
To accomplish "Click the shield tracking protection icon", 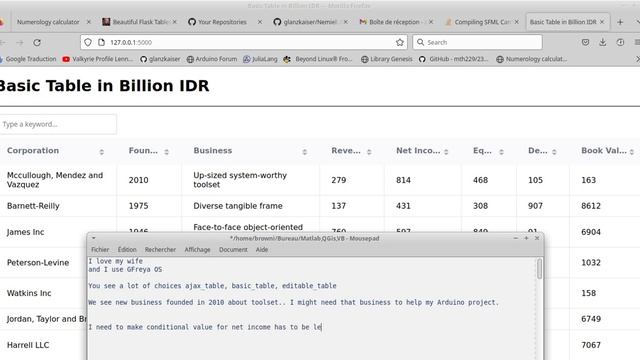I will (88, 42).
